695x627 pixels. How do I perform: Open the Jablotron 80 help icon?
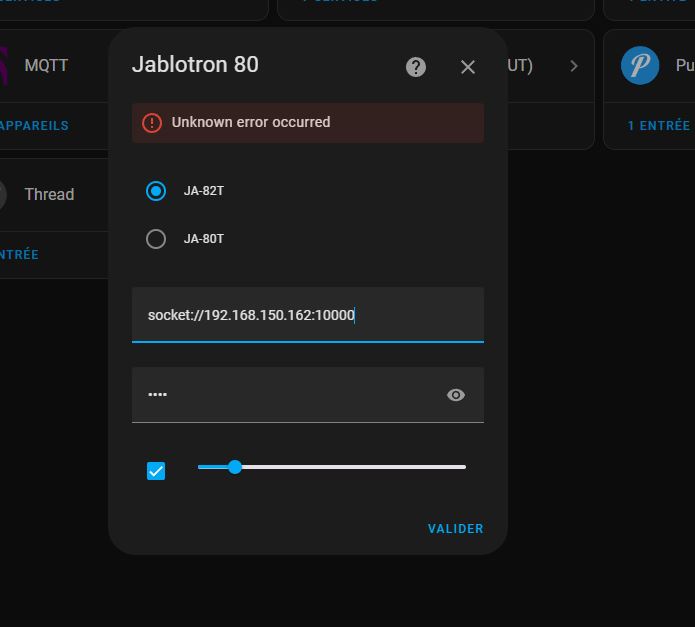point(416,67)
